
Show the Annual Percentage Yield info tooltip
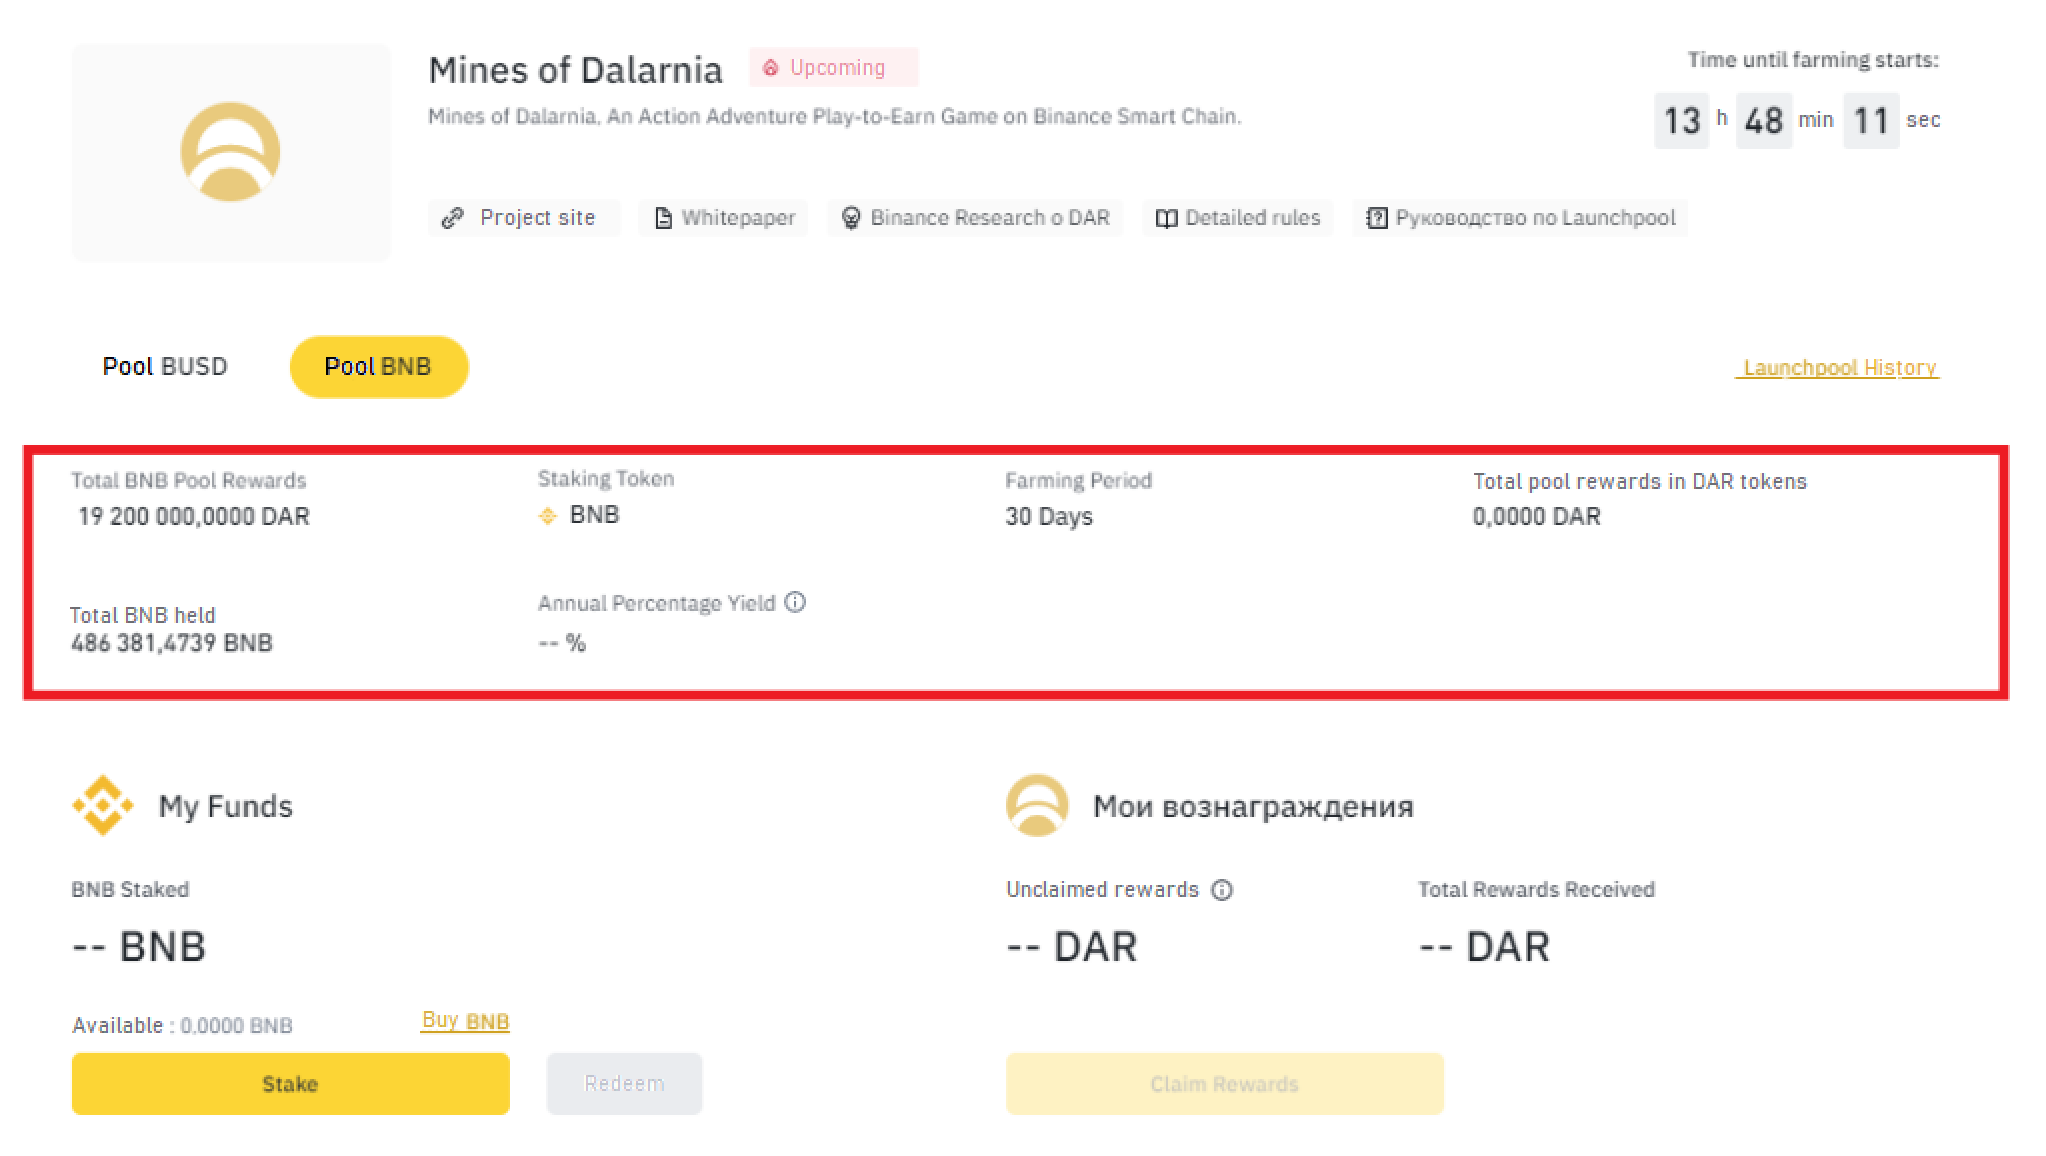tap(795, 602)
